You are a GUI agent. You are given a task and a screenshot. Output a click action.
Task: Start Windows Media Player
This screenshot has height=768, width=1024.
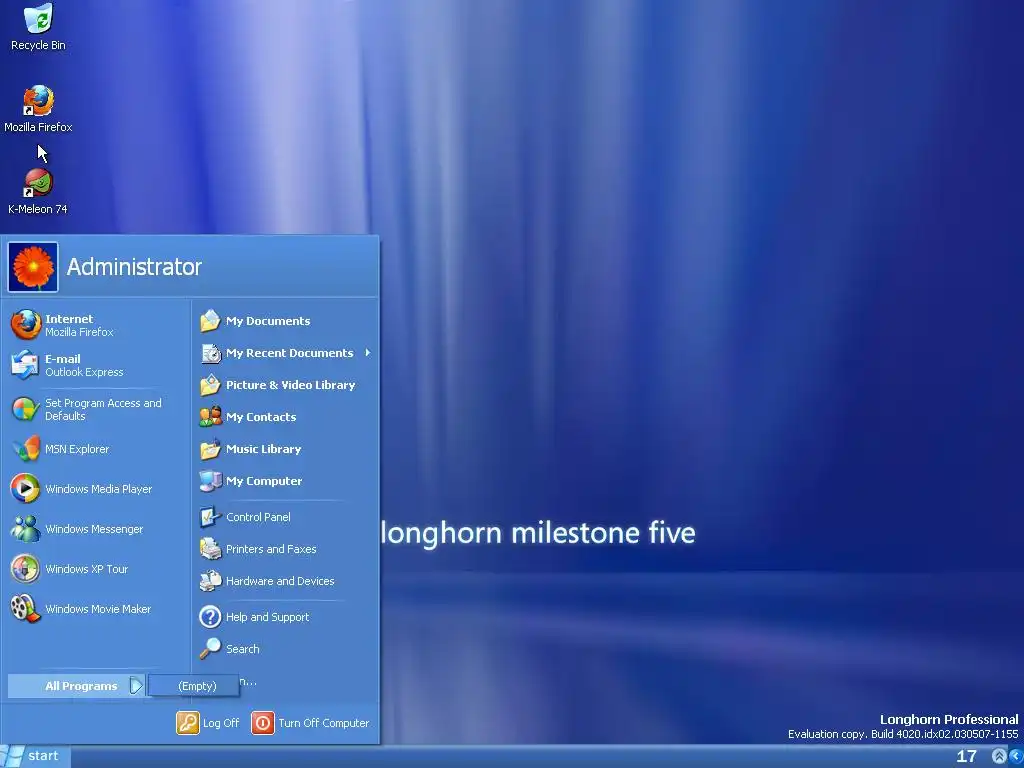[95, 489]
